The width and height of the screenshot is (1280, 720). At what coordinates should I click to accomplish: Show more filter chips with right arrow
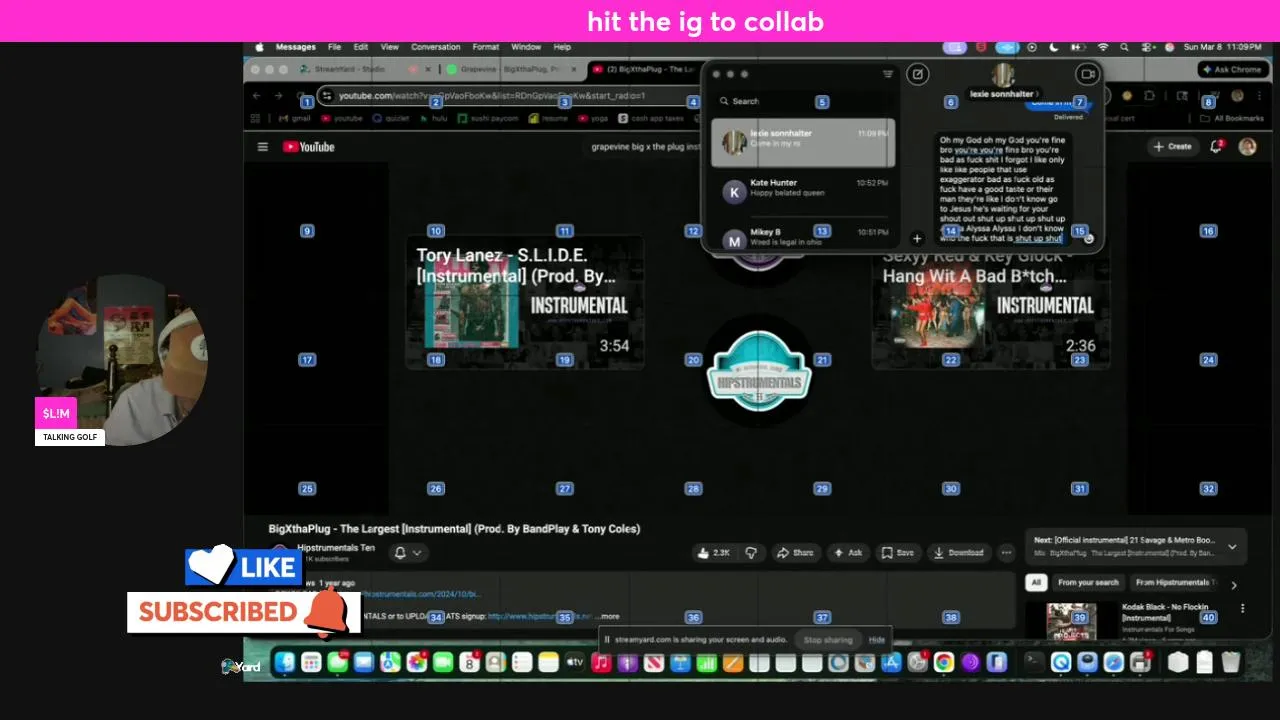pyautogui.click(x=1234, y=584)
